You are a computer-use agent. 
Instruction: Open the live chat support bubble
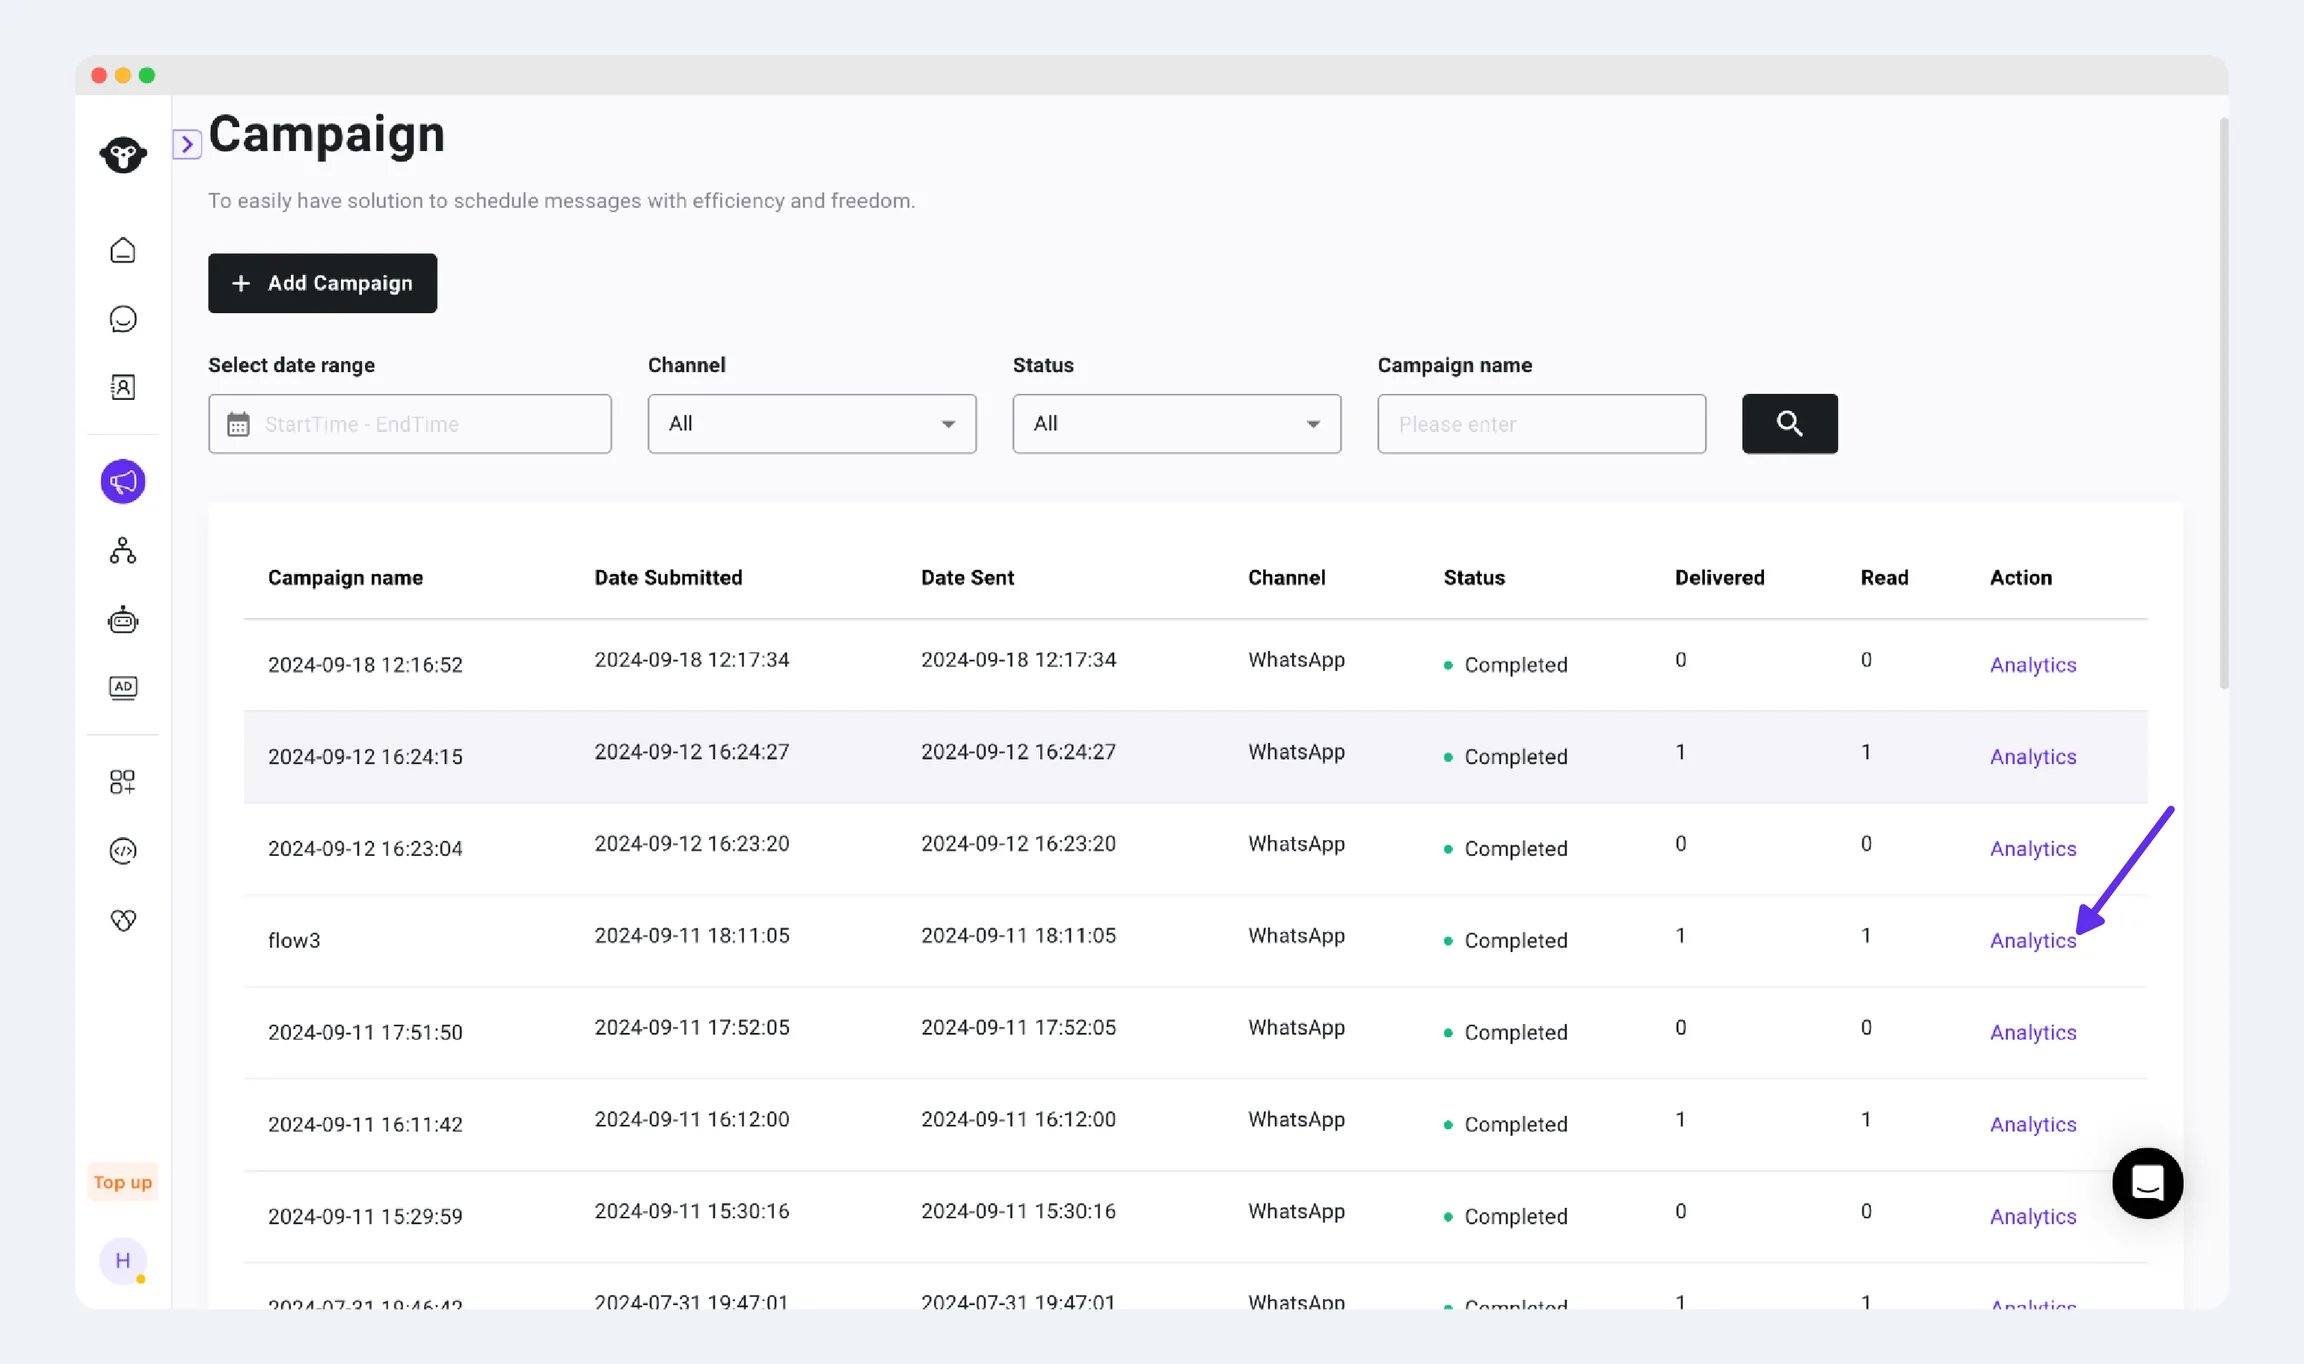pos(2147,1183)
